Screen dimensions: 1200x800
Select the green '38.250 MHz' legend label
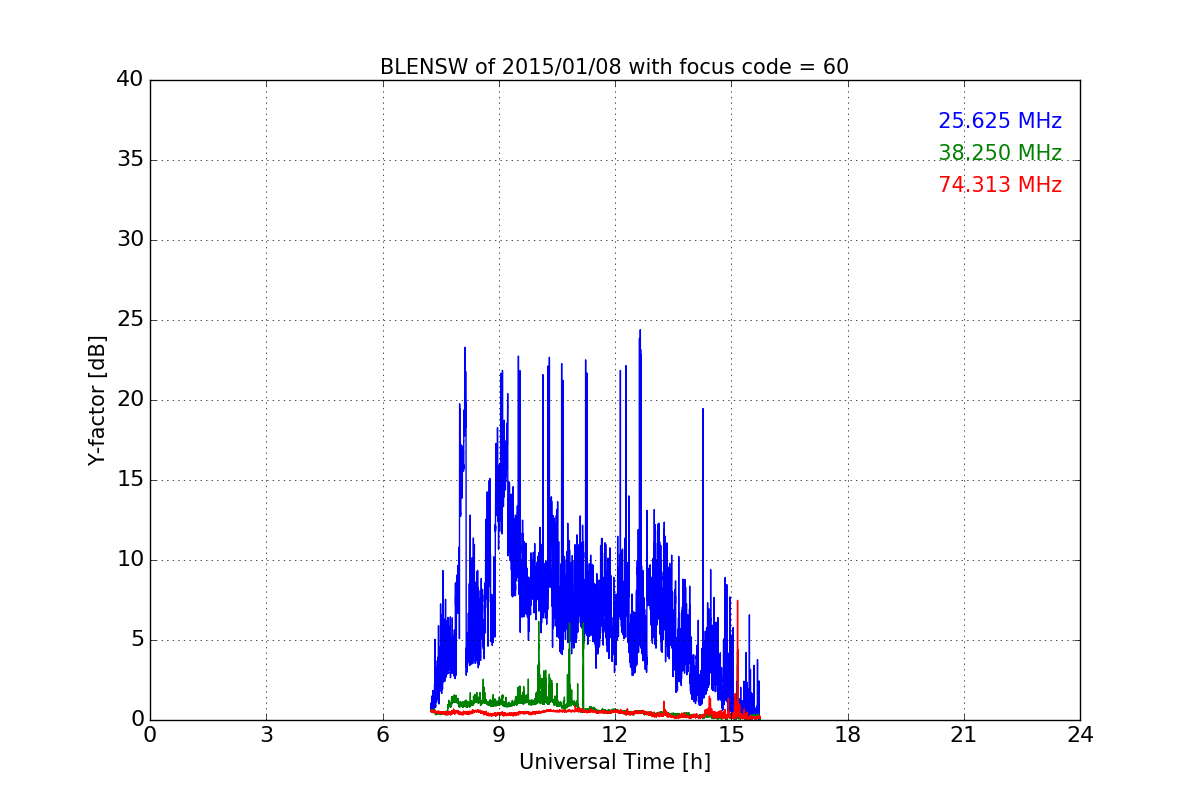pos(1000,153)
